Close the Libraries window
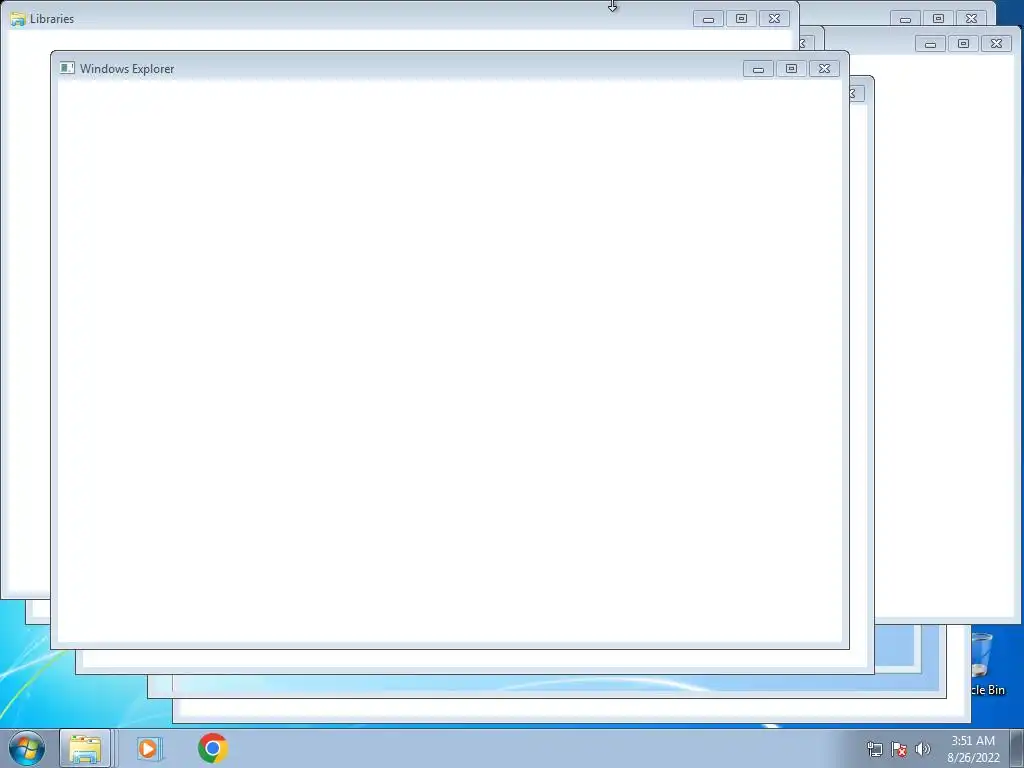The height and width of the screenshot is (768, 1024). tap(775, 19)
